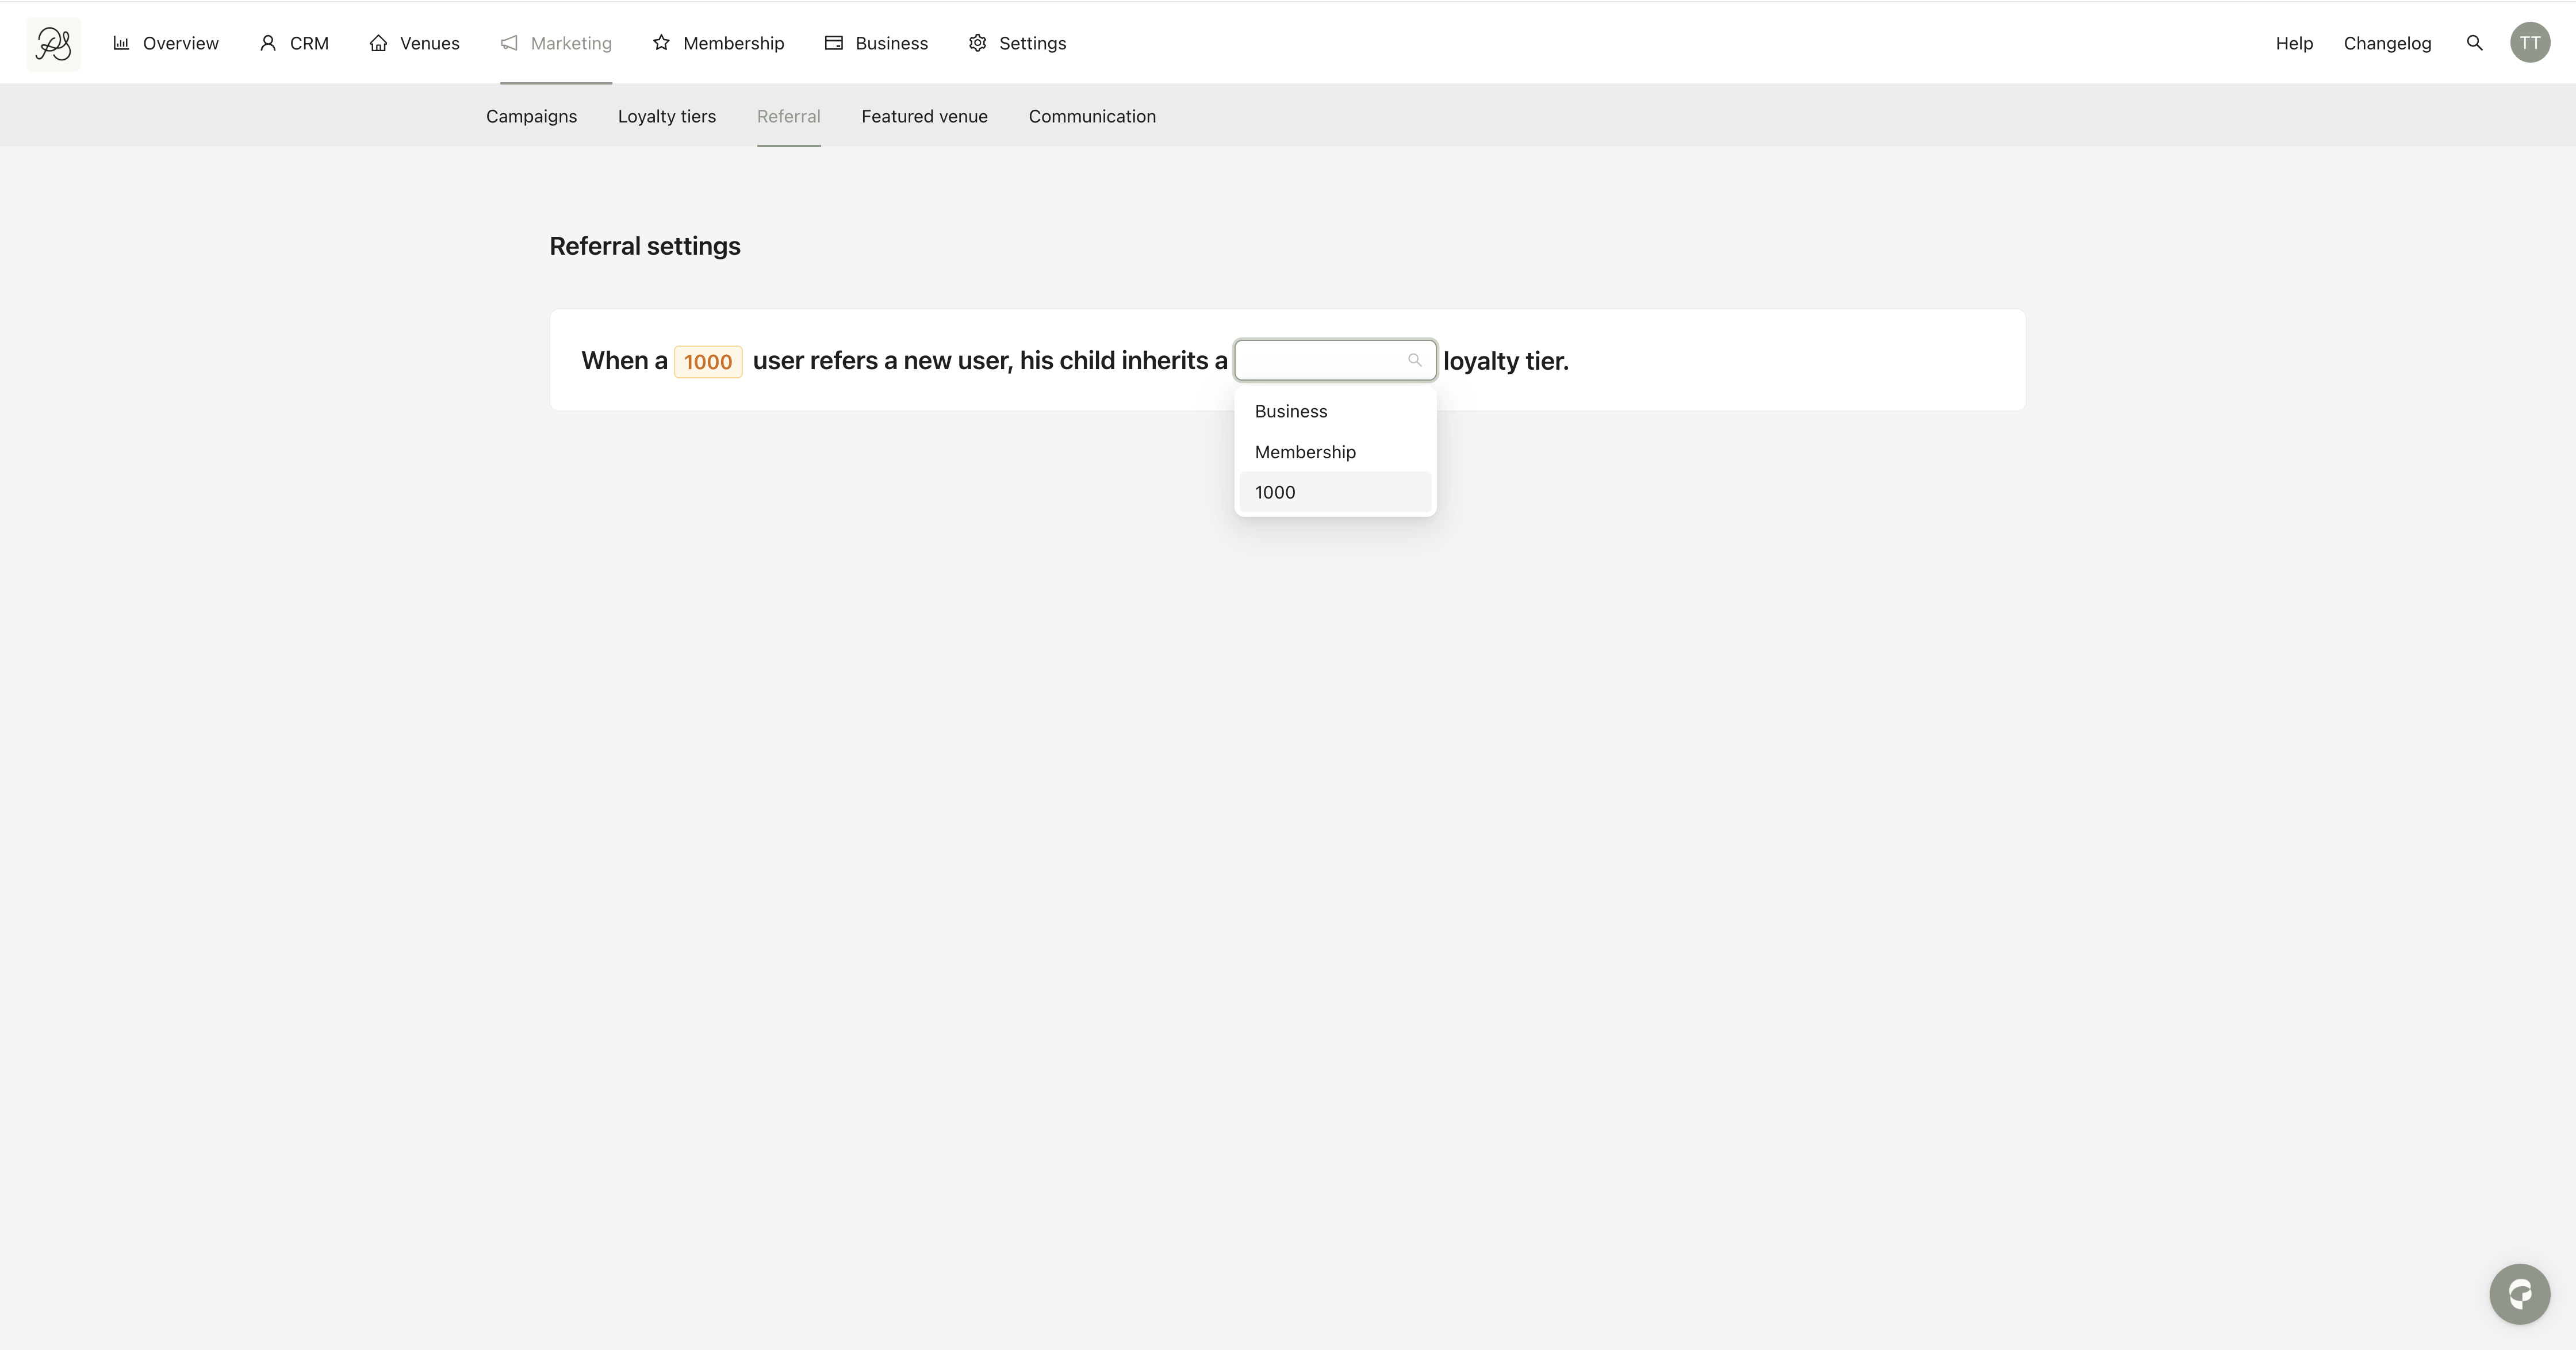Open the Communication tab
The width and height of the screenshot is (2576, 1350).
[x=1092, y=116]
